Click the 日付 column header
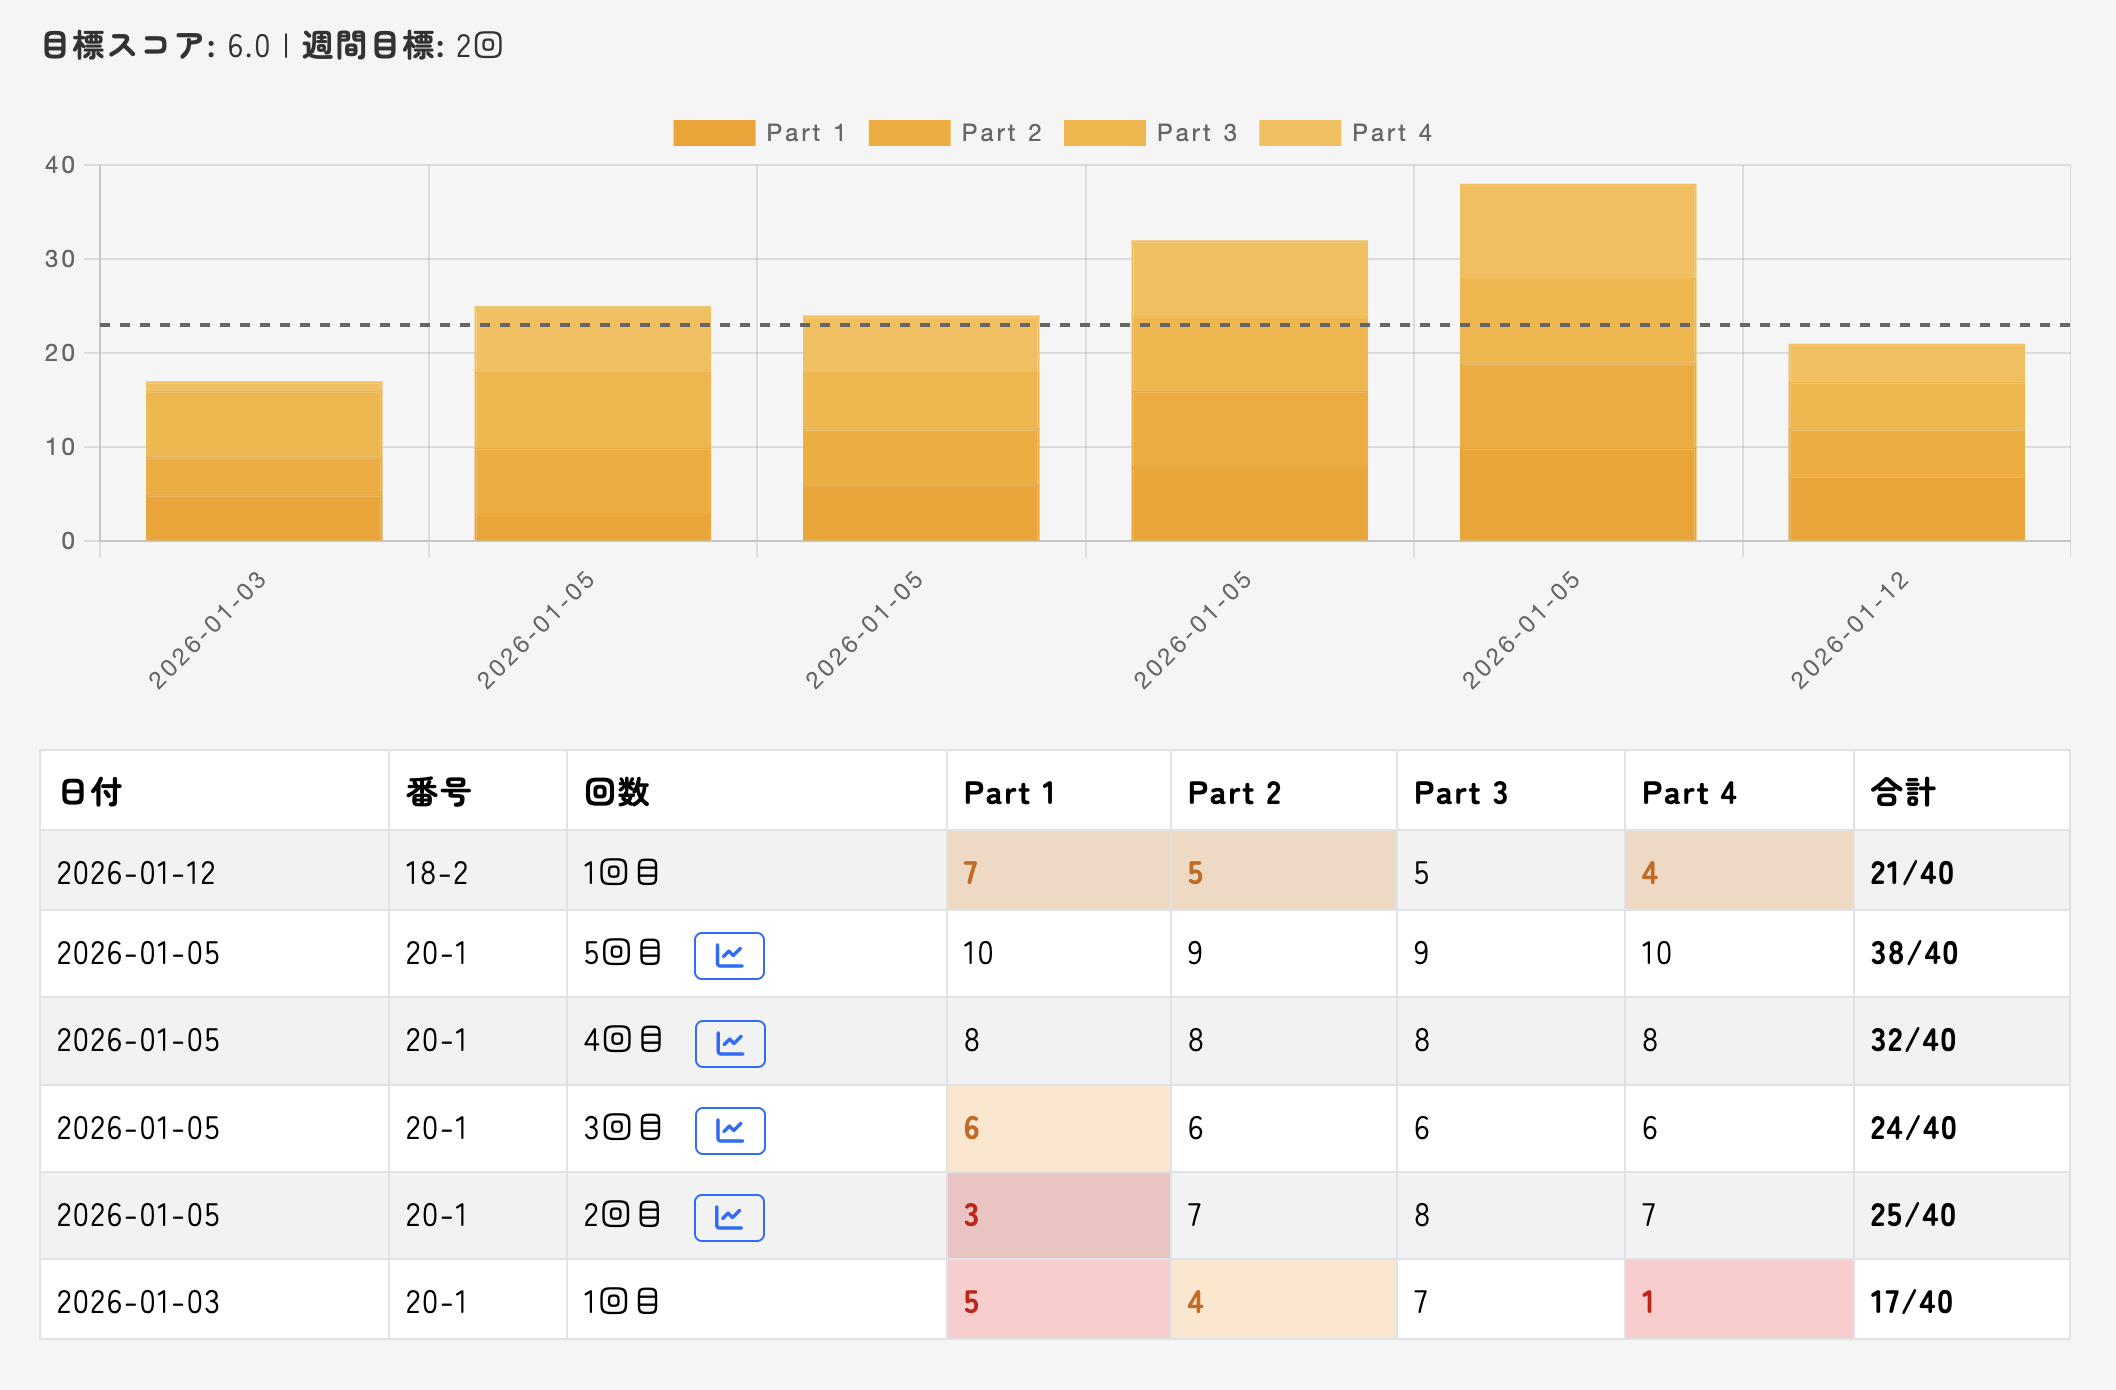 pos(91,792)
